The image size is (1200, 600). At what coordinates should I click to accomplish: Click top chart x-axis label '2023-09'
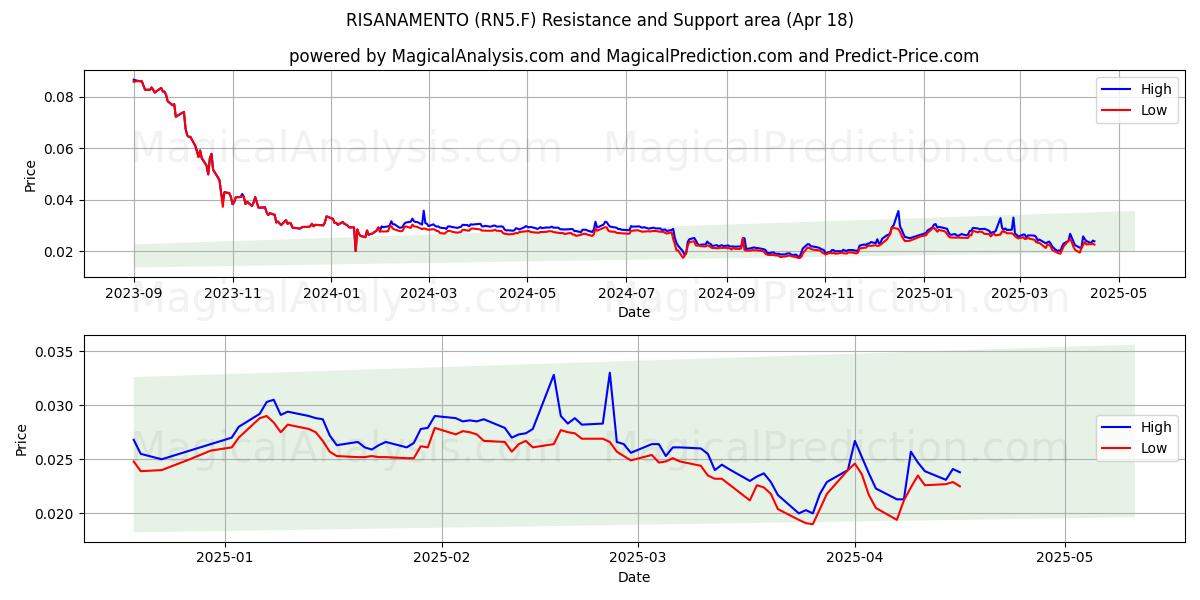click(x=134, y=293)
